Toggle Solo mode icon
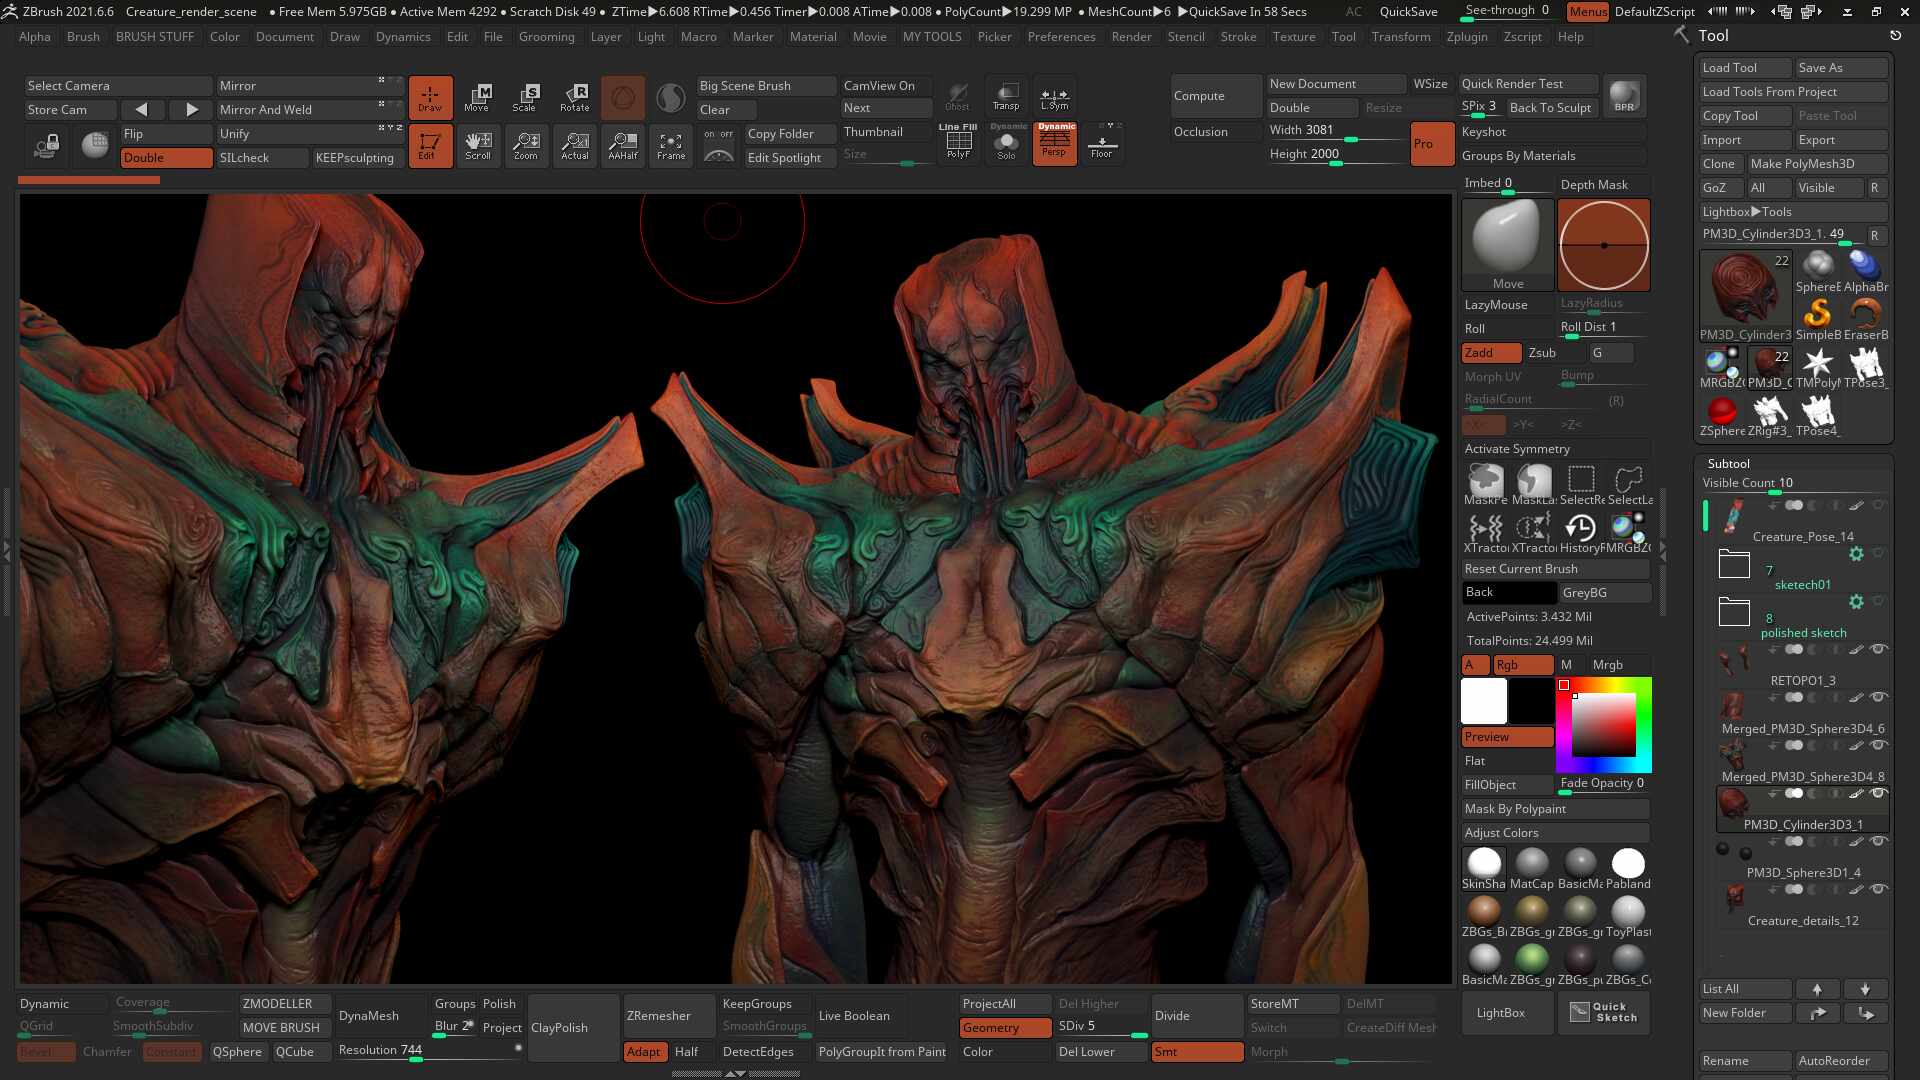This screenshot has width=1920, height=1080. click(1006, 144)
